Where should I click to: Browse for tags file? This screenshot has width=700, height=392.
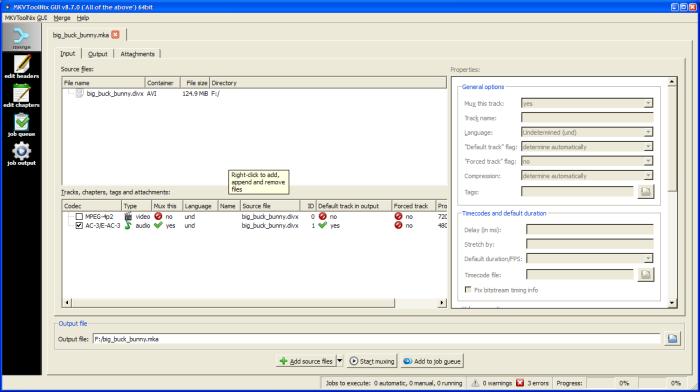(646, 192)
